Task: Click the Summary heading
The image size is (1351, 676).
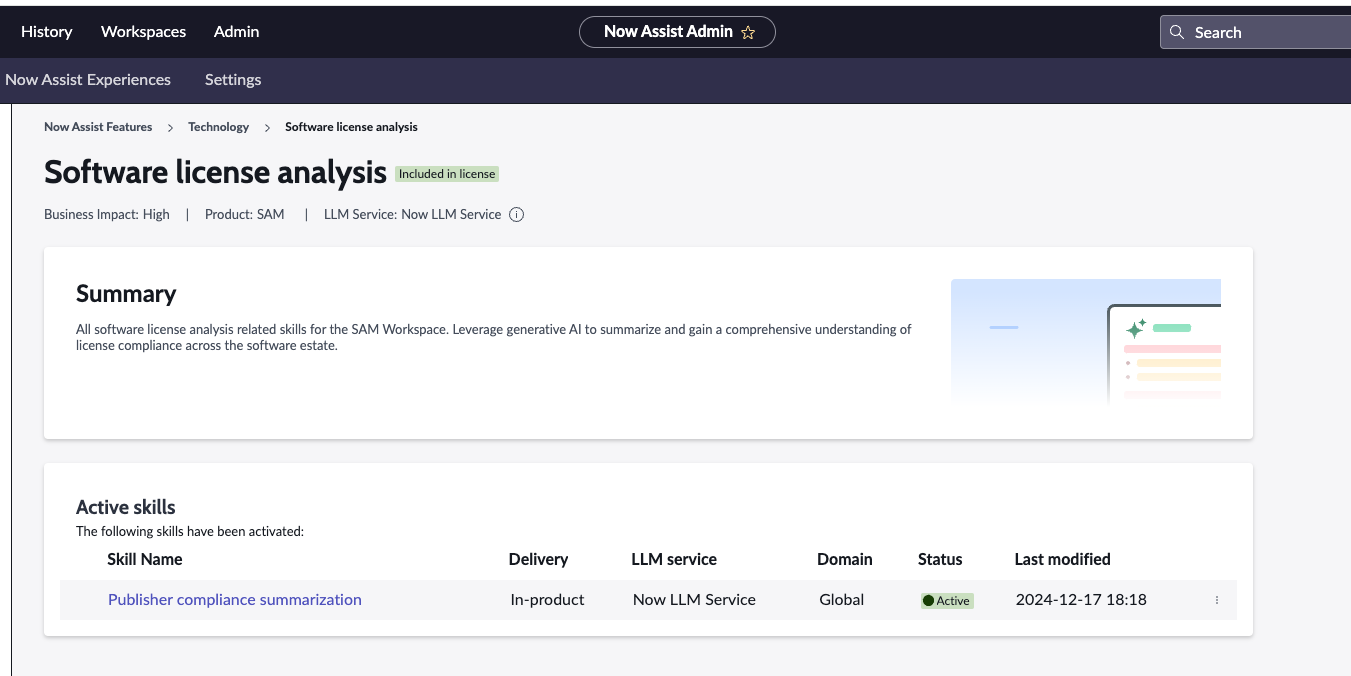Action: tap(126, 294)
